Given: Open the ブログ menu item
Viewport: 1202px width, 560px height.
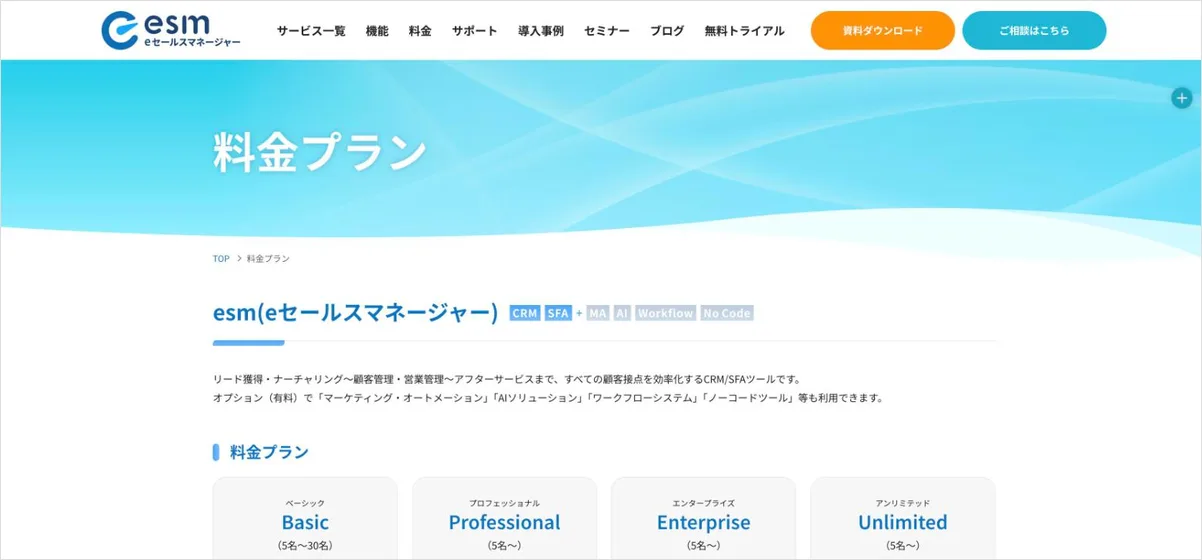Looking at the screenshot, I should click(x=667, y=31).
